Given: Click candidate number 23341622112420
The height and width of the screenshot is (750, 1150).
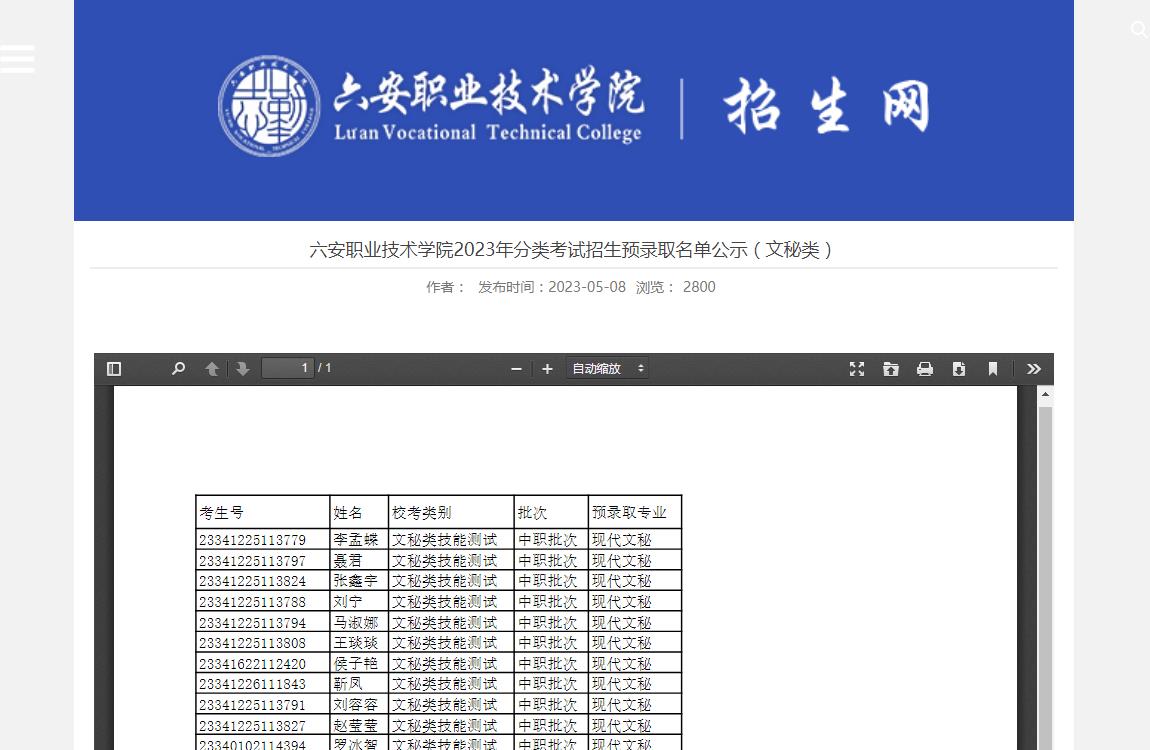Looking at the screenshot, I should [x=252, y=663].
